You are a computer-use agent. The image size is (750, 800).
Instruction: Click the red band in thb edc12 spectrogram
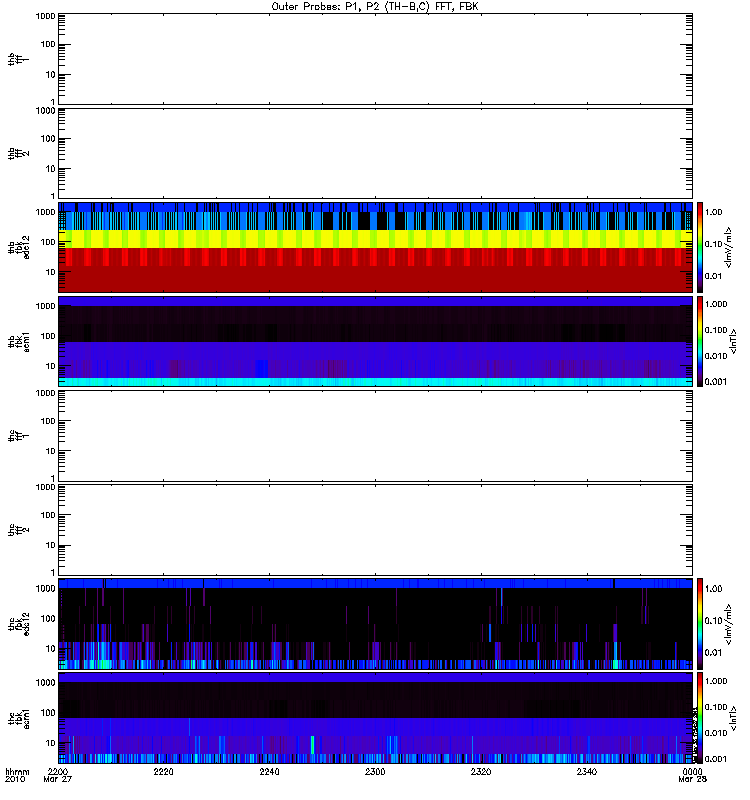coord(375,270)
